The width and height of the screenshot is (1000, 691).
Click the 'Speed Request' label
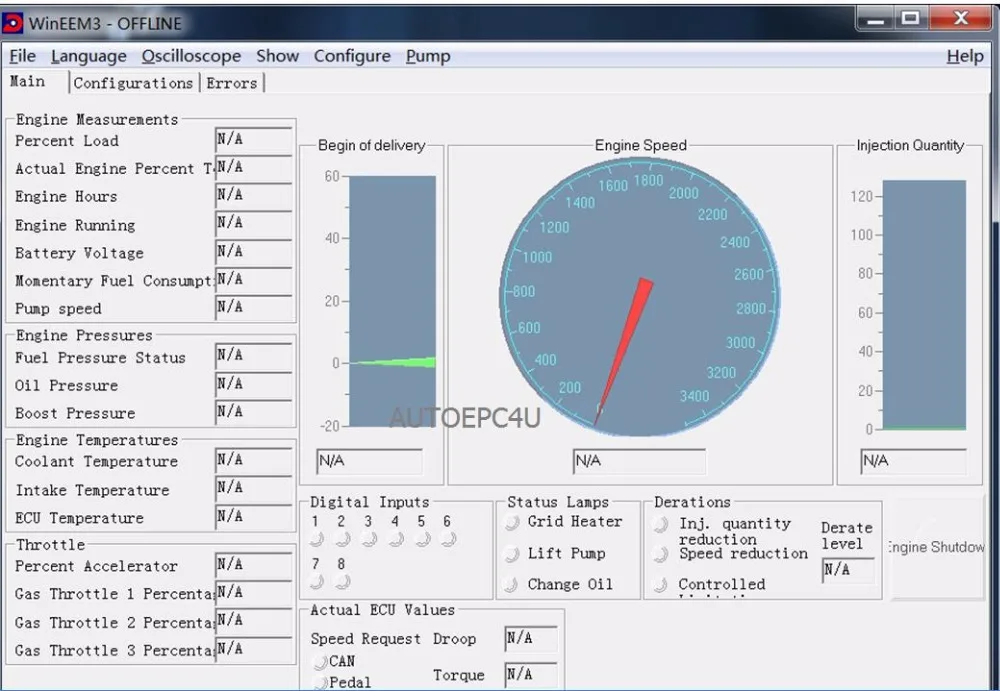365,639
